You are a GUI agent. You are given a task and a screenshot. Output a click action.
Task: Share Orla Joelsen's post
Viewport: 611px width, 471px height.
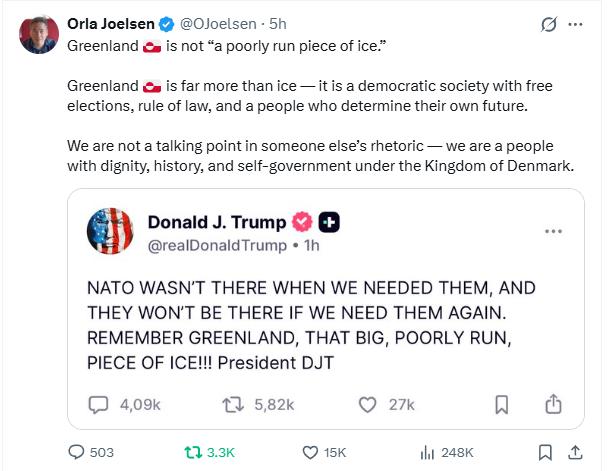click(x=575, y=452)
